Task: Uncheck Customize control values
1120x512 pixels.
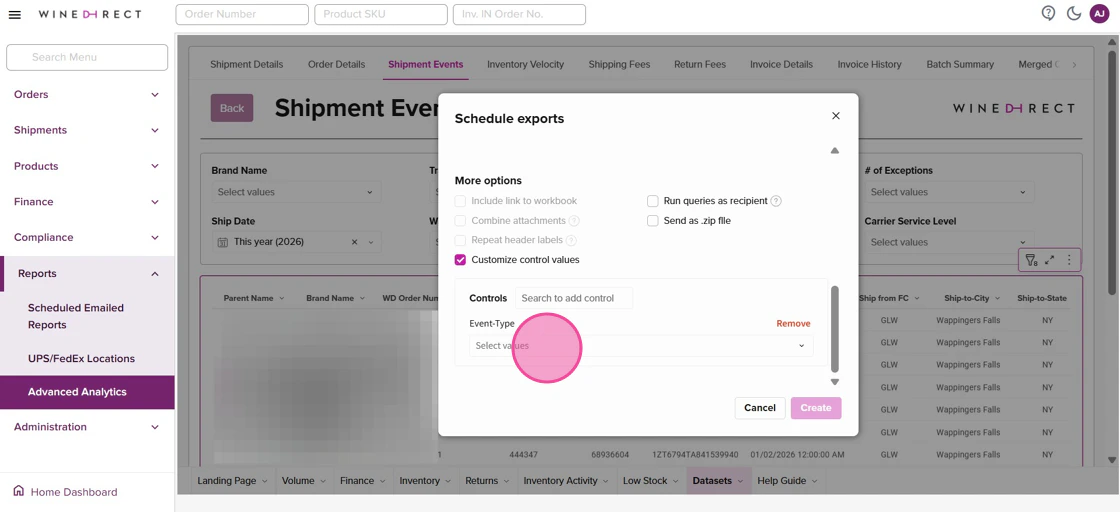Action: (x=461, y=260)
